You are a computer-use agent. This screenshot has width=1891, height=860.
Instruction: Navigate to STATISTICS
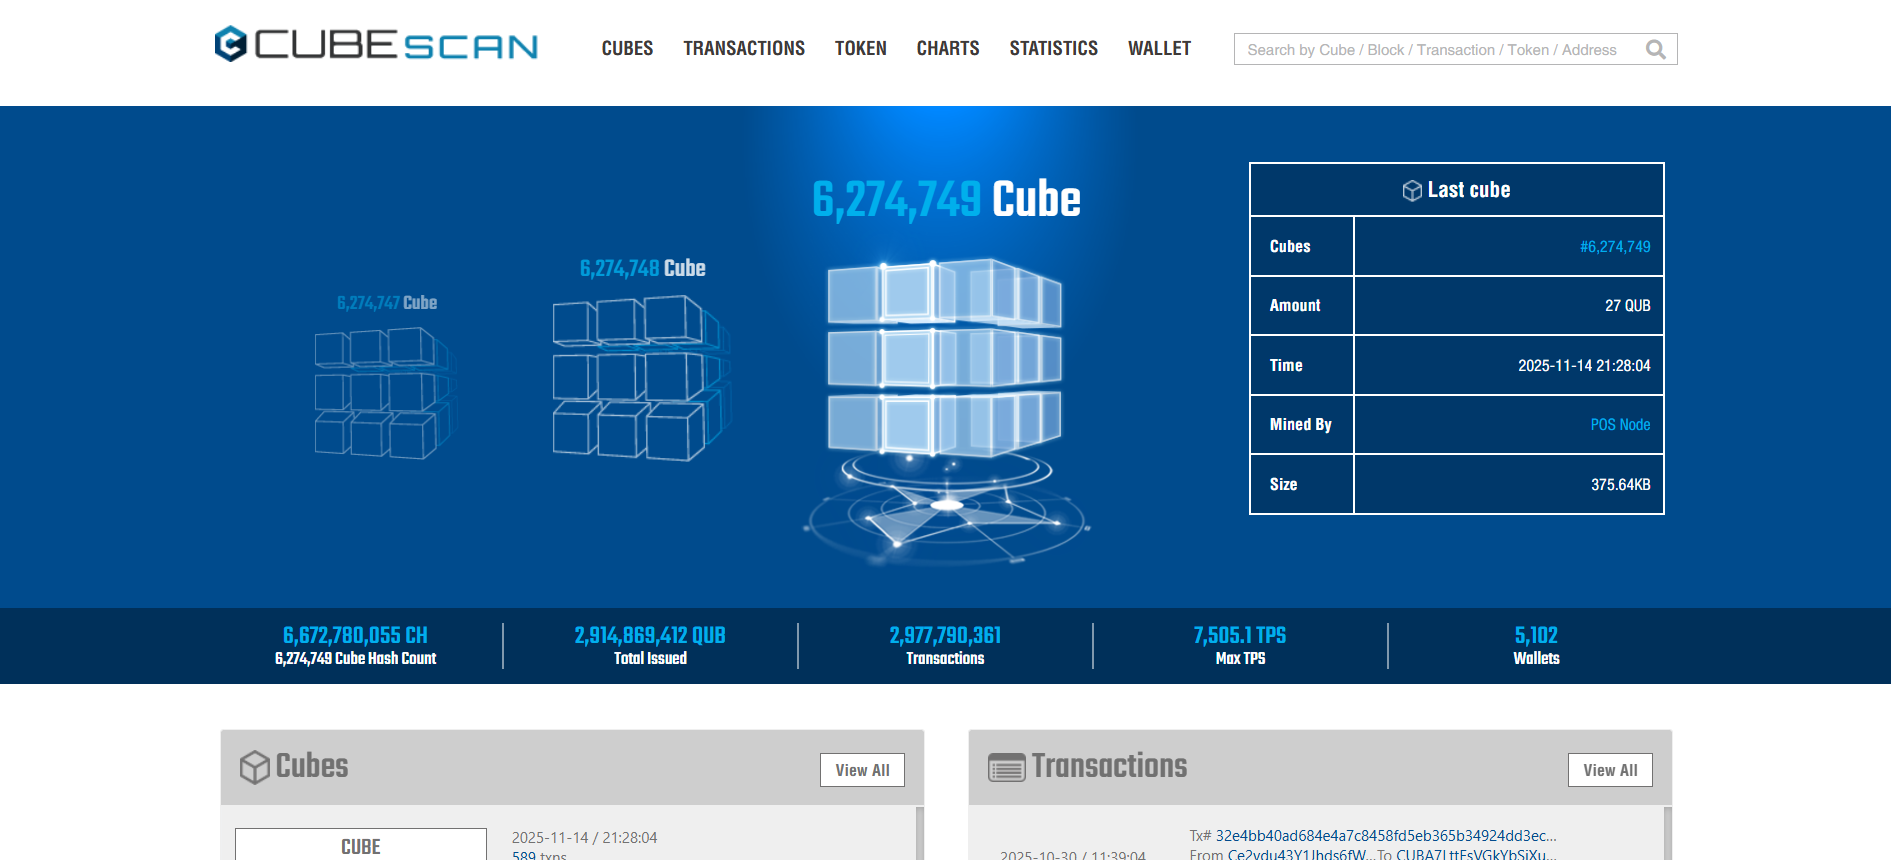click(1053, 48)
